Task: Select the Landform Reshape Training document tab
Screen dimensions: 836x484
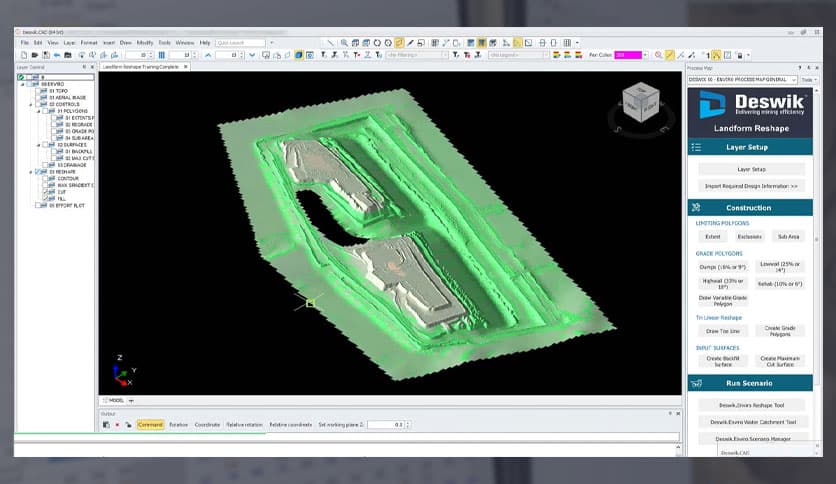Action: coord(141,66)
